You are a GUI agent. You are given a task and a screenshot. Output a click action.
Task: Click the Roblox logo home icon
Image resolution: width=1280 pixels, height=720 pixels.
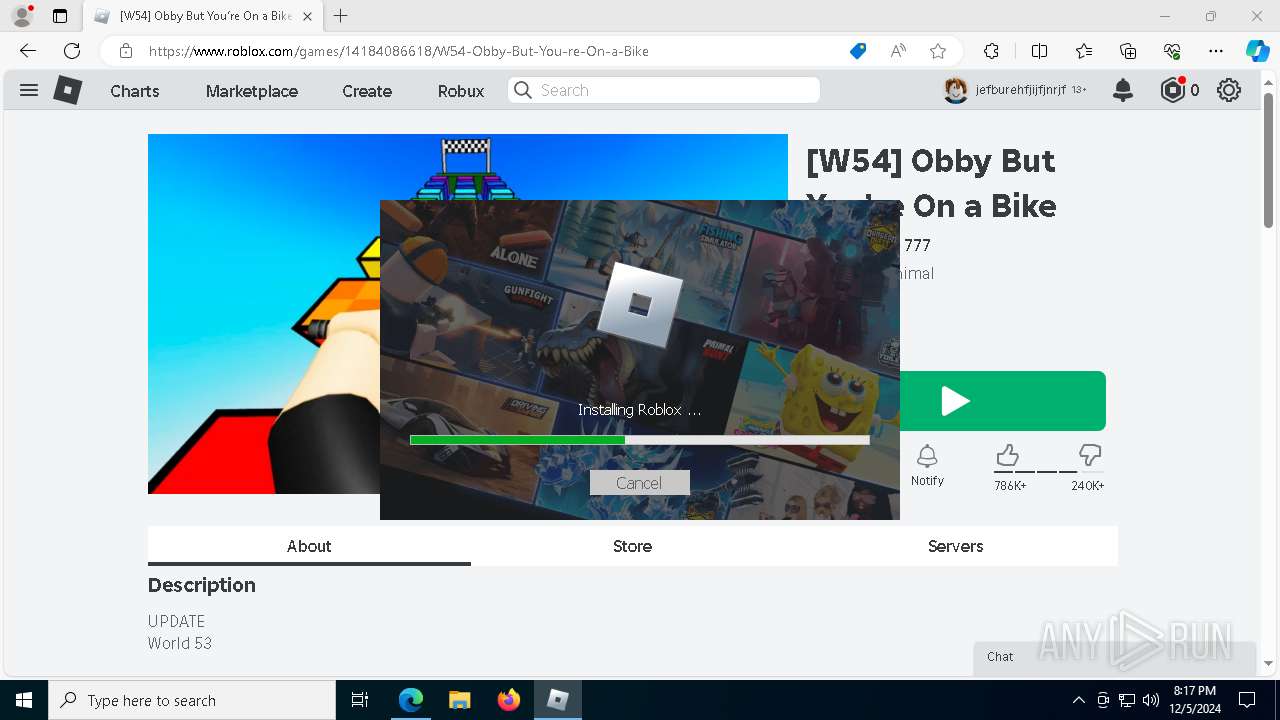point(67,90)
